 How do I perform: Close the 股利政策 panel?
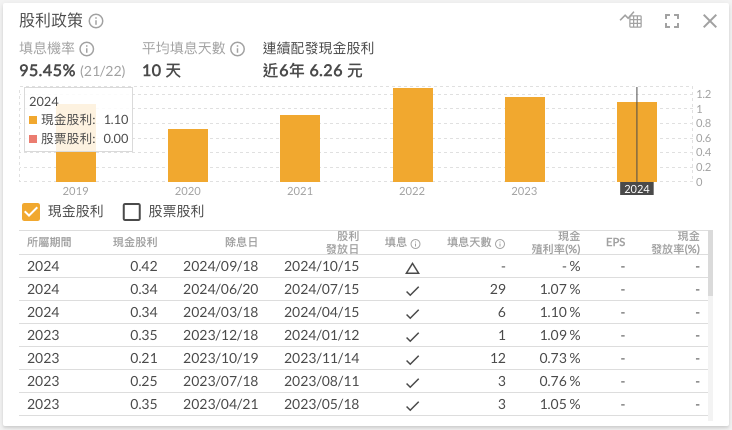click(710, 21)
